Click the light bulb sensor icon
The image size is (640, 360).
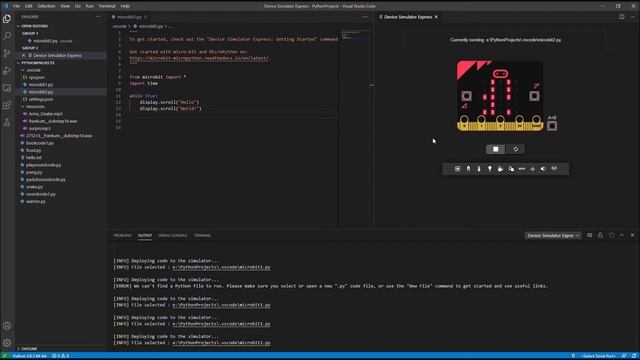(x=489, y=169)
